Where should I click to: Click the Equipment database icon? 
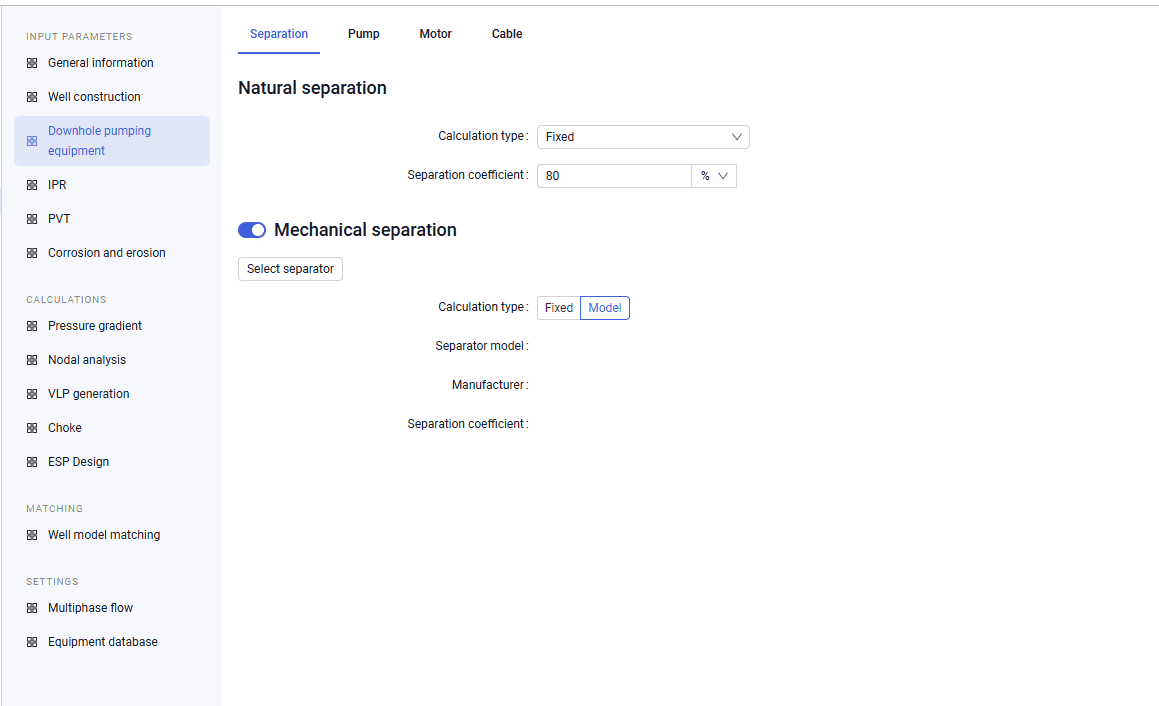point(32,642)
